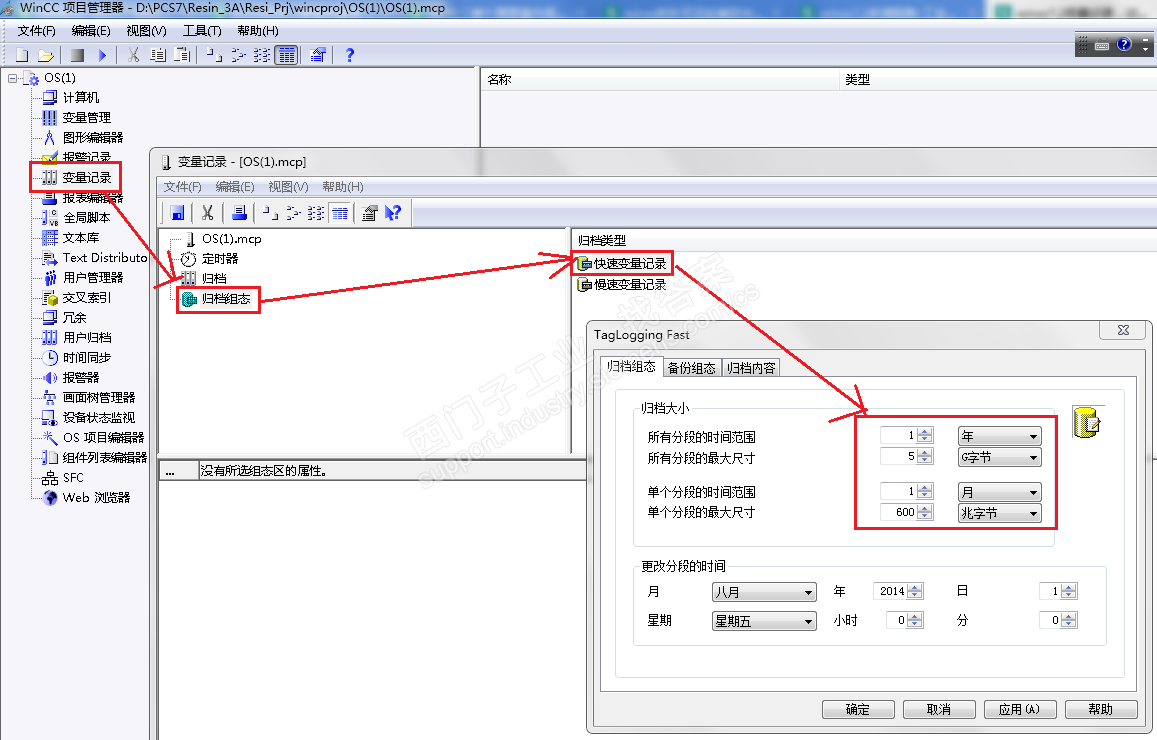Select 变量记录 tree item
This screenshot has height=740, width=1157.
(86, 178)
